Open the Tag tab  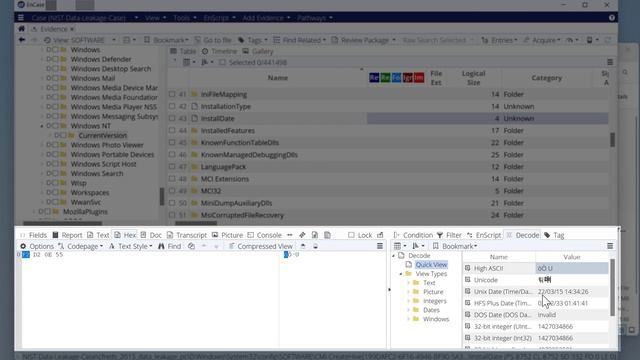(554, 235)
